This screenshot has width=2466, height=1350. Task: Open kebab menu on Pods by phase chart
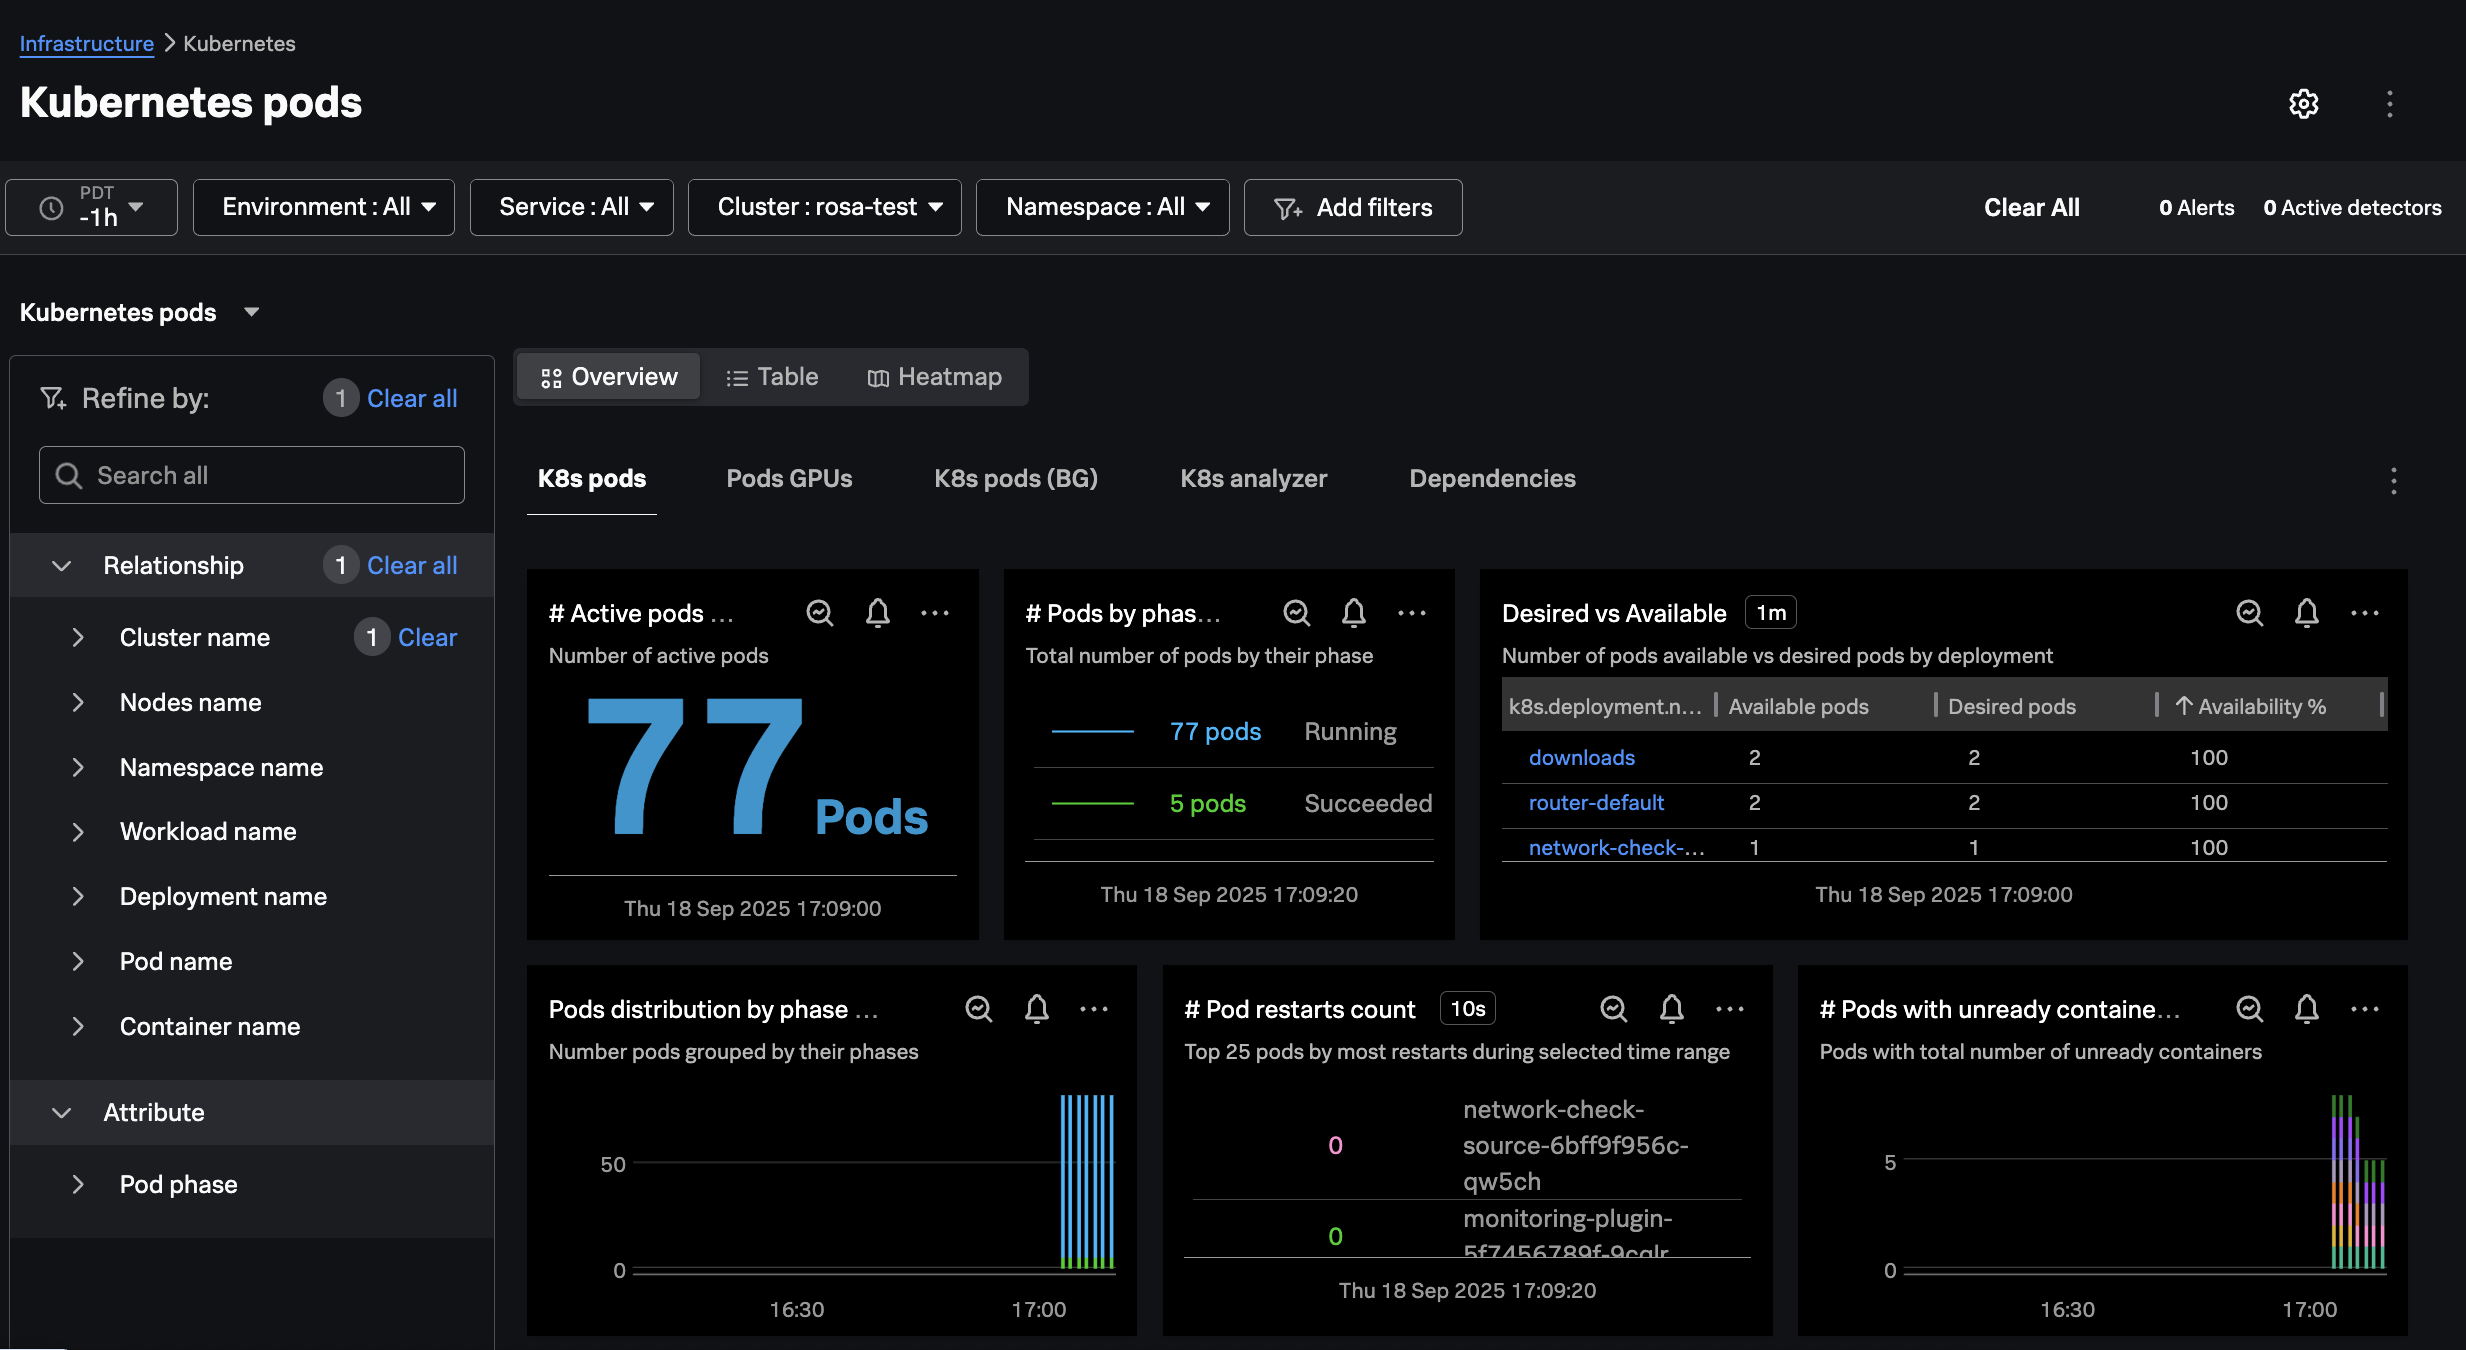click(x=1413, y=613)
